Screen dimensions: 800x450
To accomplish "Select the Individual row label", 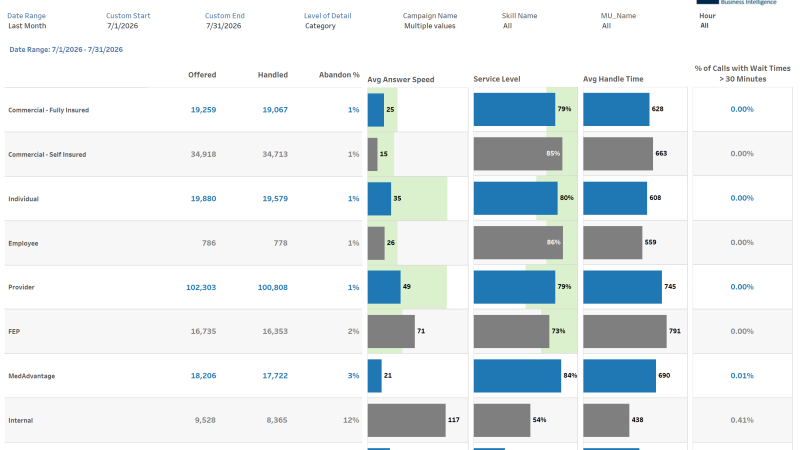I will [x=23, y=199].
